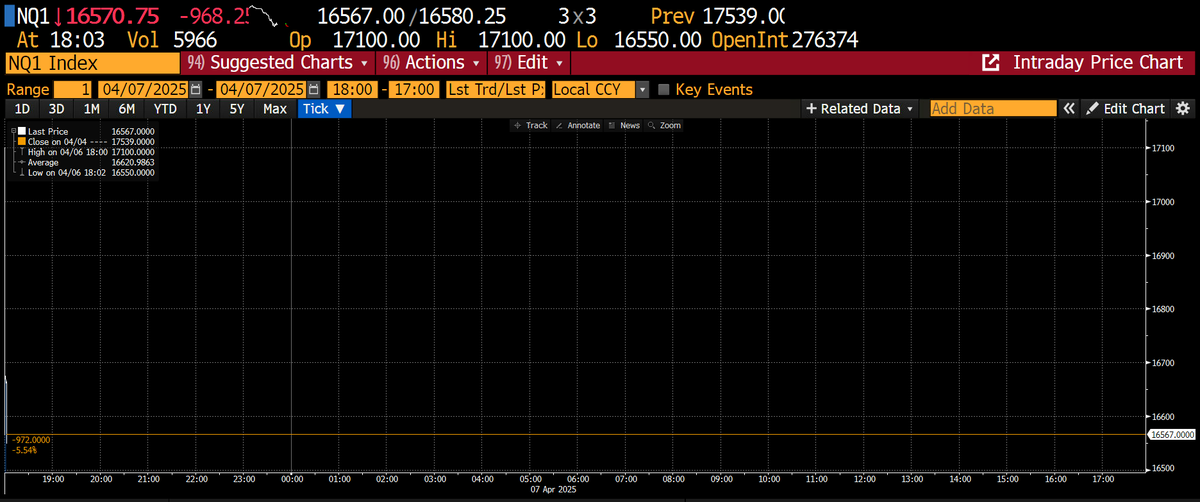This screenshot has height=502, width=1200.
Task: Open the News overlay tool
Action: tap(624, 125)
